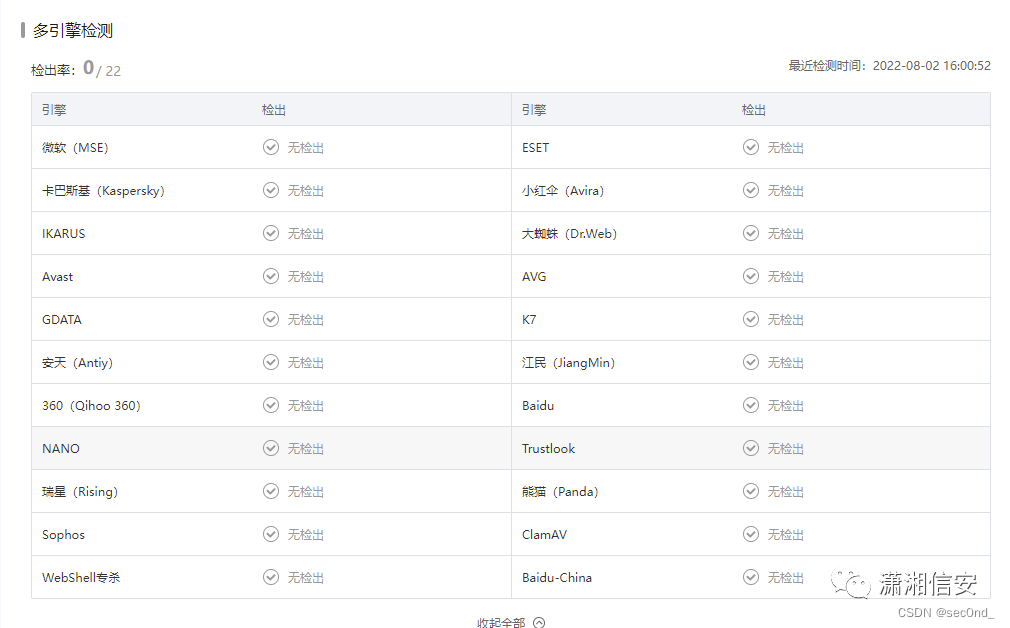
Task: Select the Baidu engine name
Action: point(538,406)
